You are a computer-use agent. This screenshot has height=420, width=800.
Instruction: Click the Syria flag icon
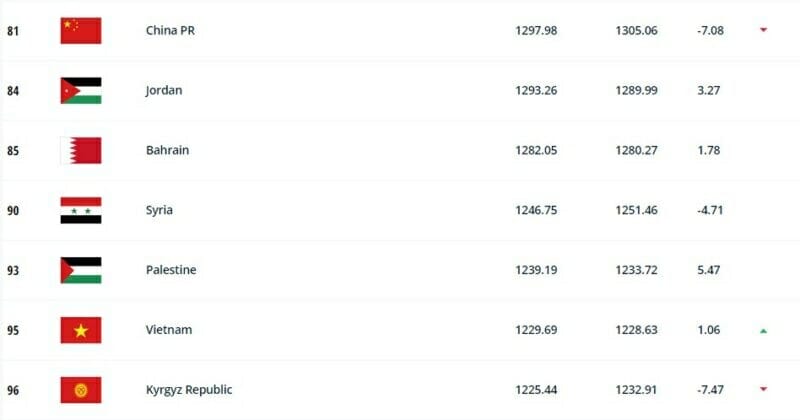pyautogui.click(x=81, y=210)
